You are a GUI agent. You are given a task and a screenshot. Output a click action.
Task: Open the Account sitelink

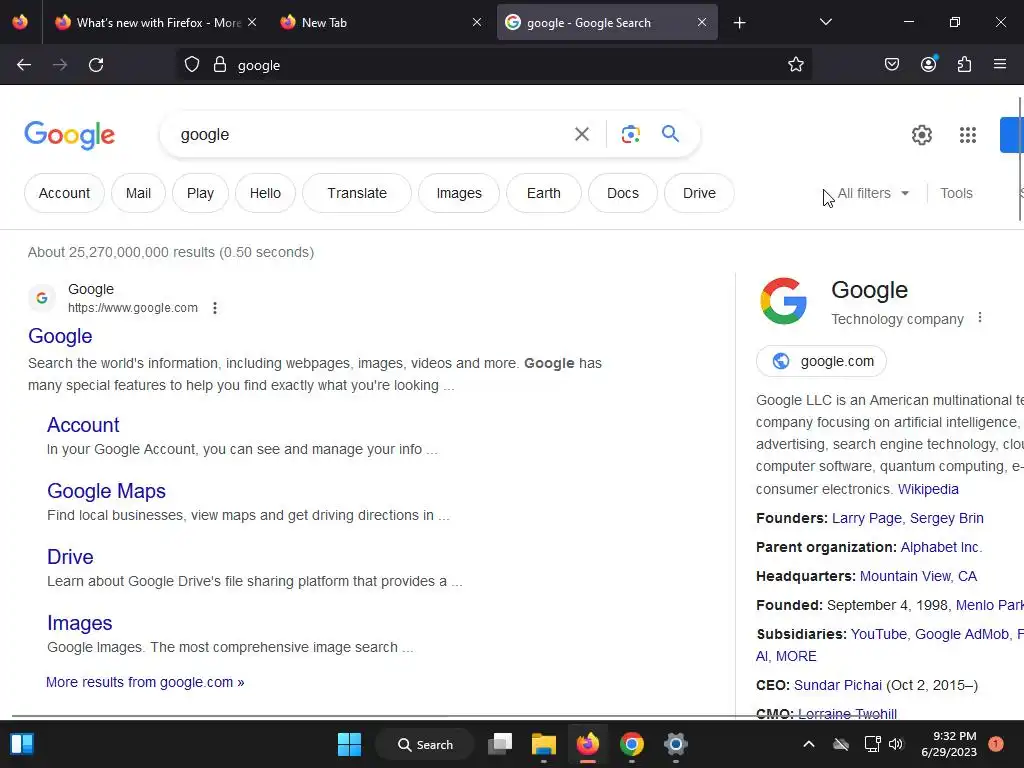coord(83,425)
